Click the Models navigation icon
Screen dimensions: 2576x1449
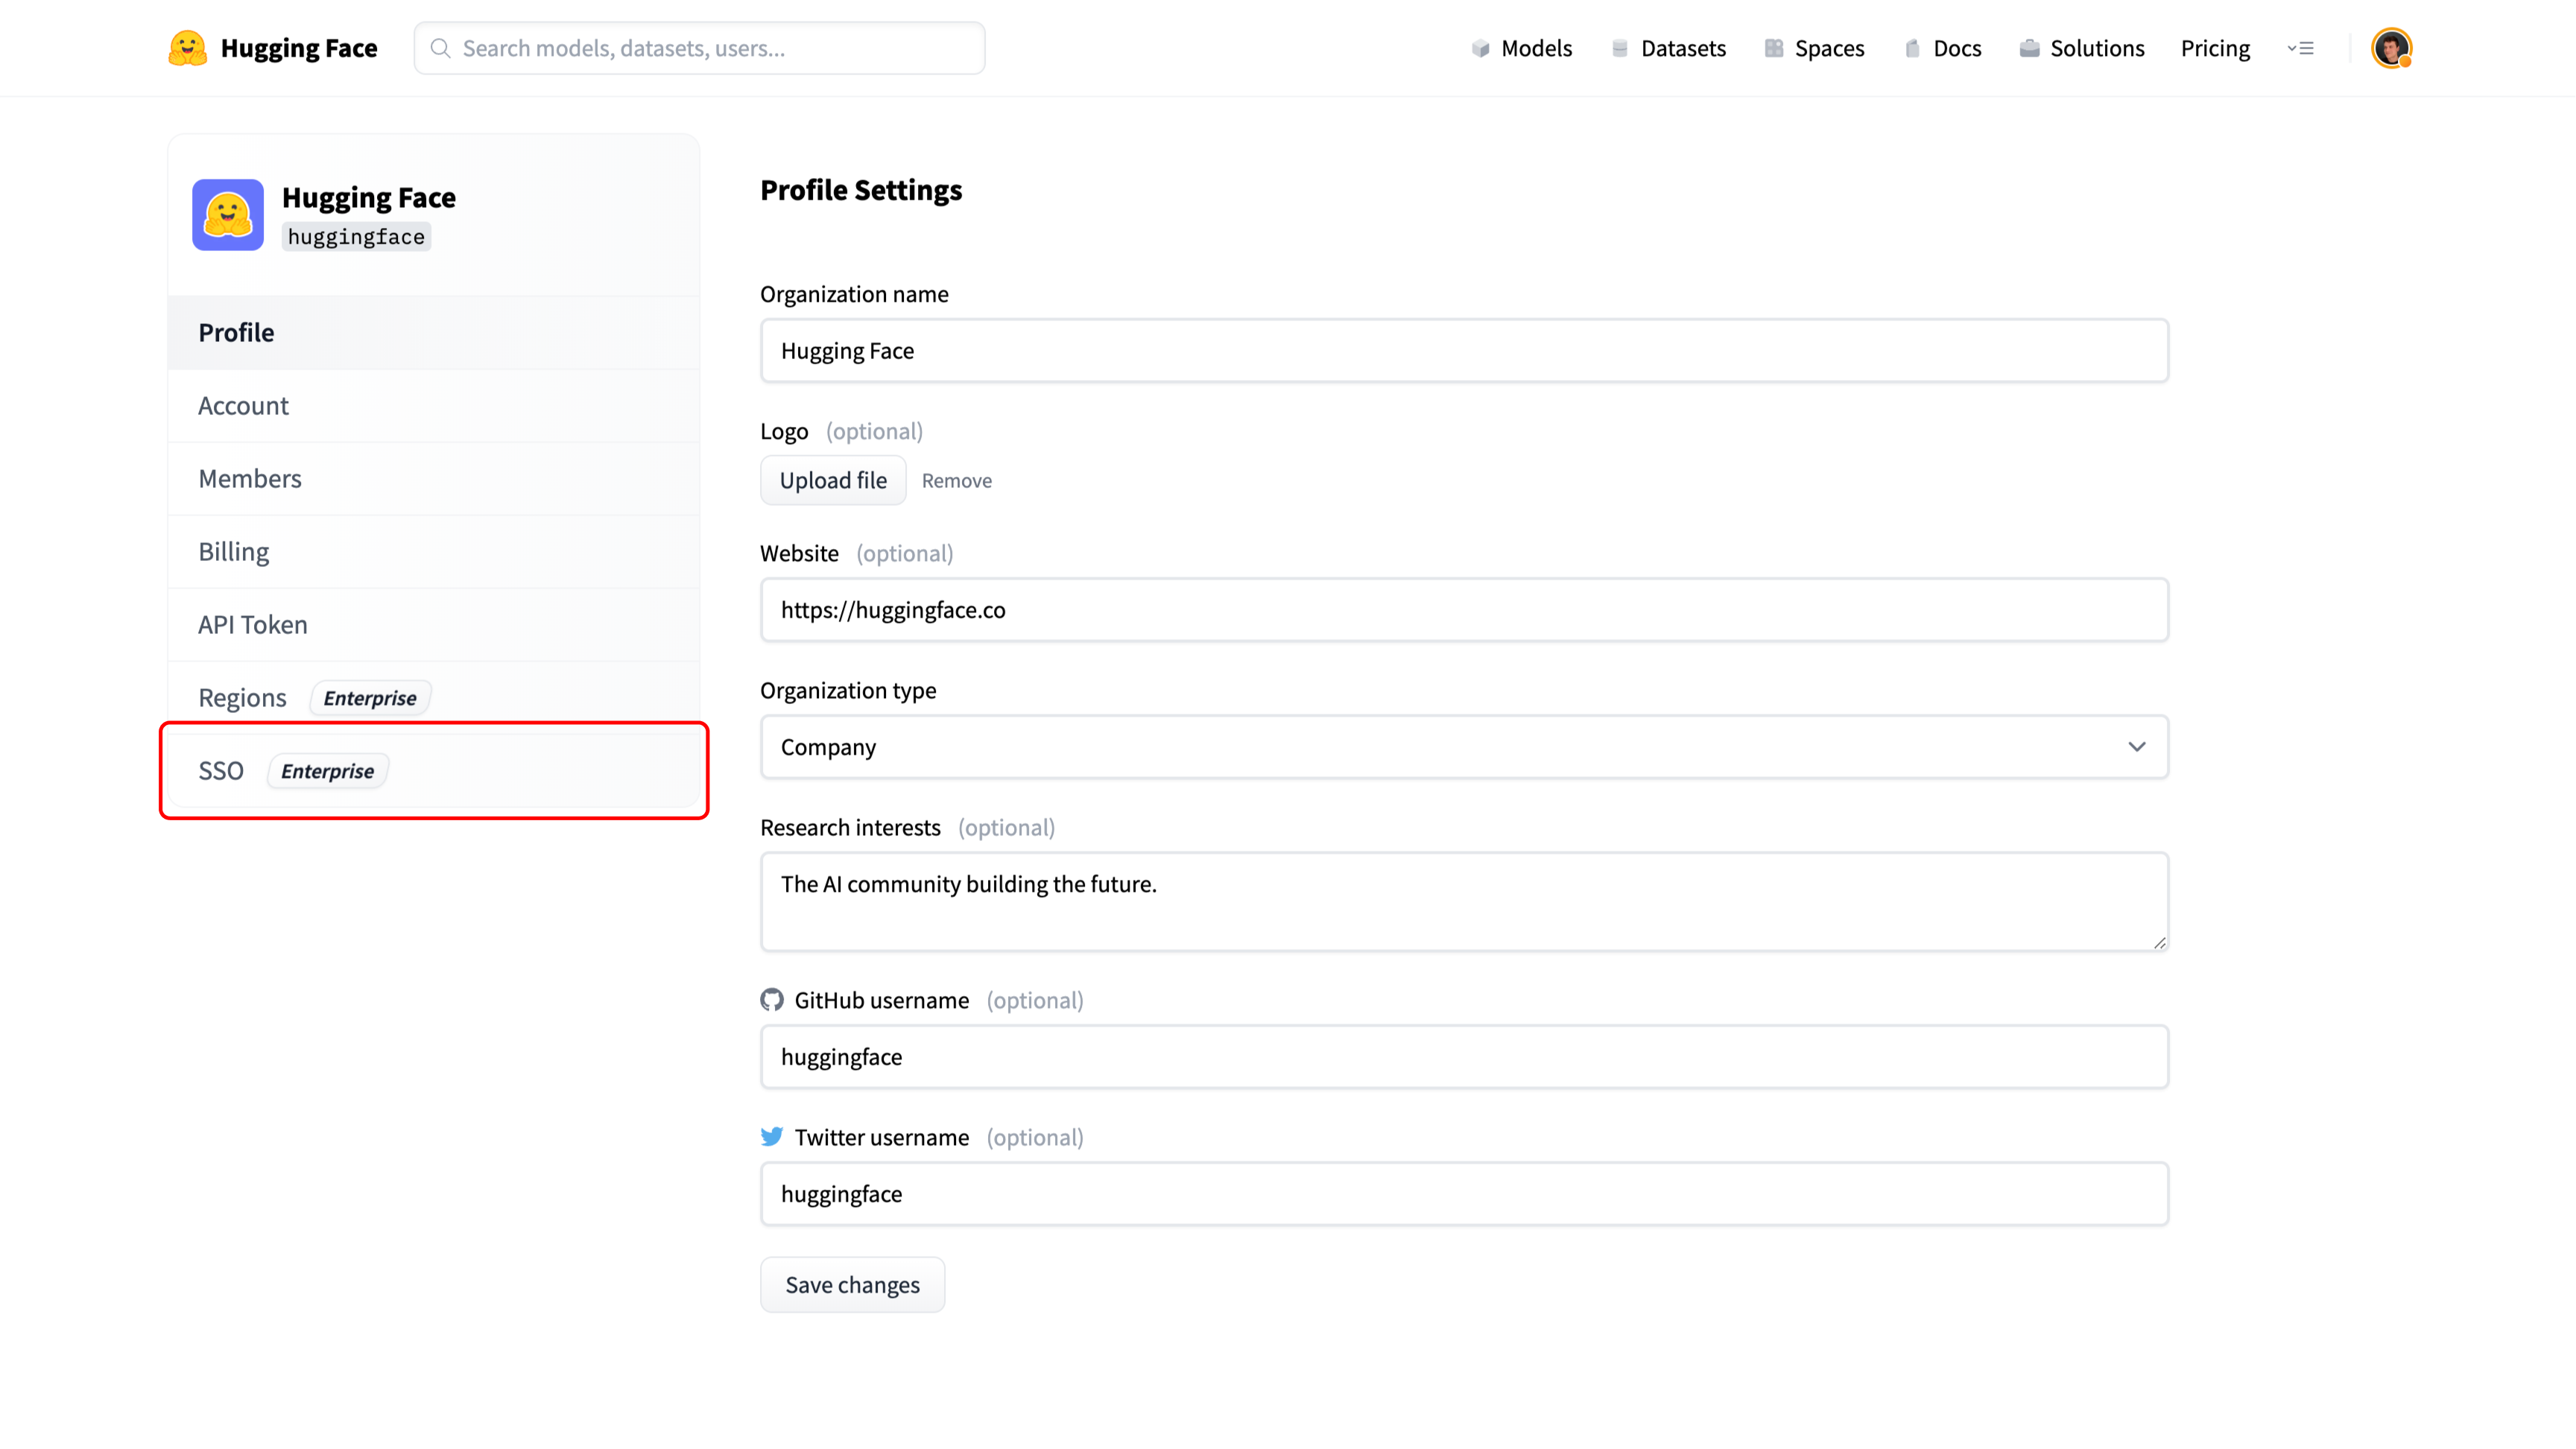1479,48
